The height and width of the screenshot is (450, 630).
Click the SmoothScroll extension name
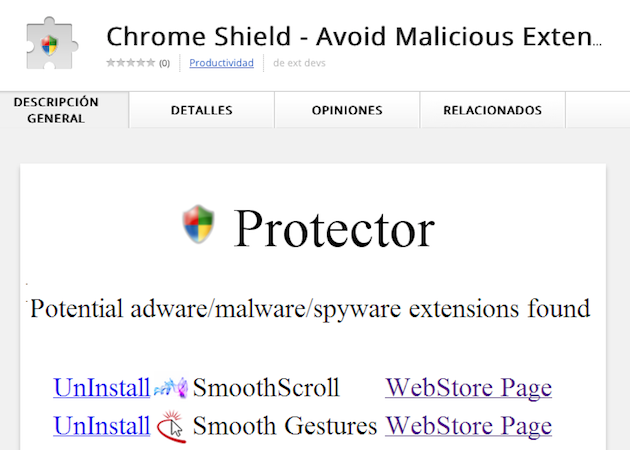pos(266,388)
